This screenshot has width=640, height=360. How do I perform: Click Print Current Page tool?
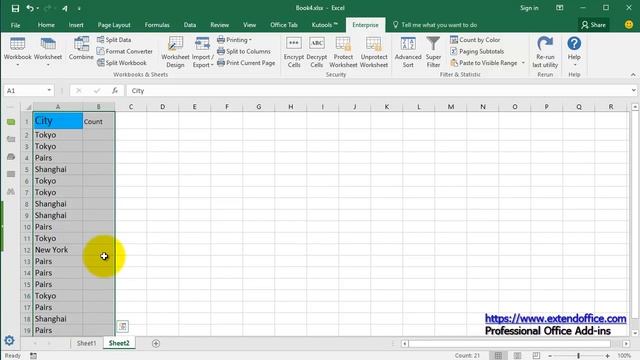point(246,63)
